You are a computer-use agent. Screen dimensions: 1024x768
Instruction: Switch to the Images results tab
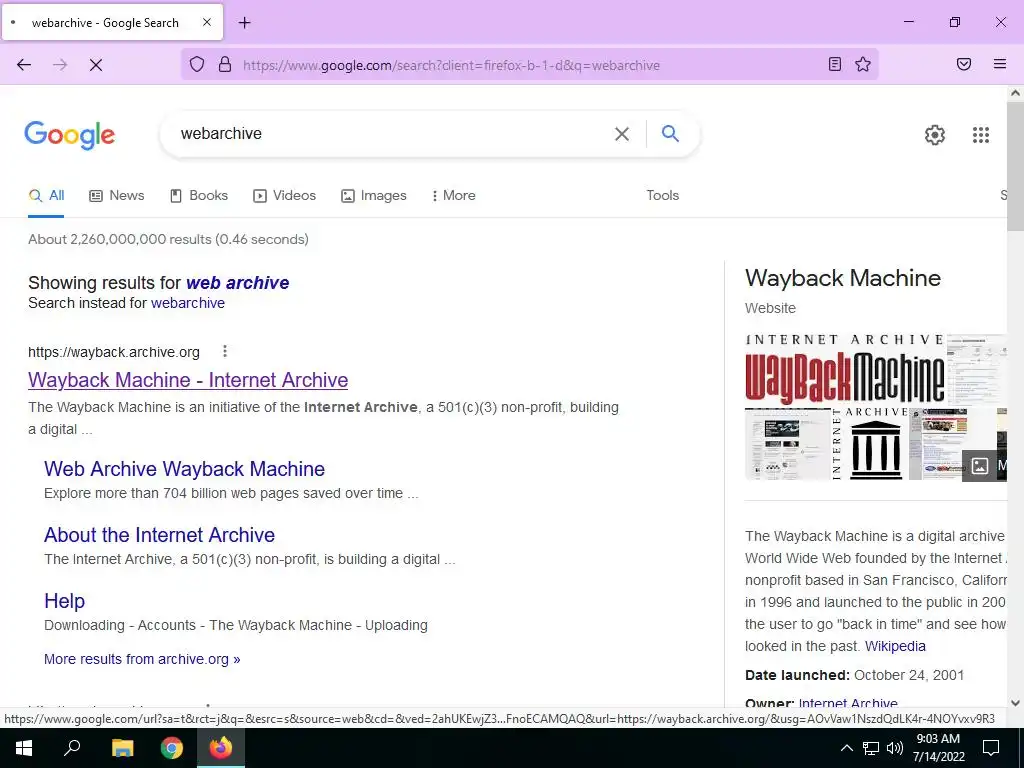tap(374, 195)
